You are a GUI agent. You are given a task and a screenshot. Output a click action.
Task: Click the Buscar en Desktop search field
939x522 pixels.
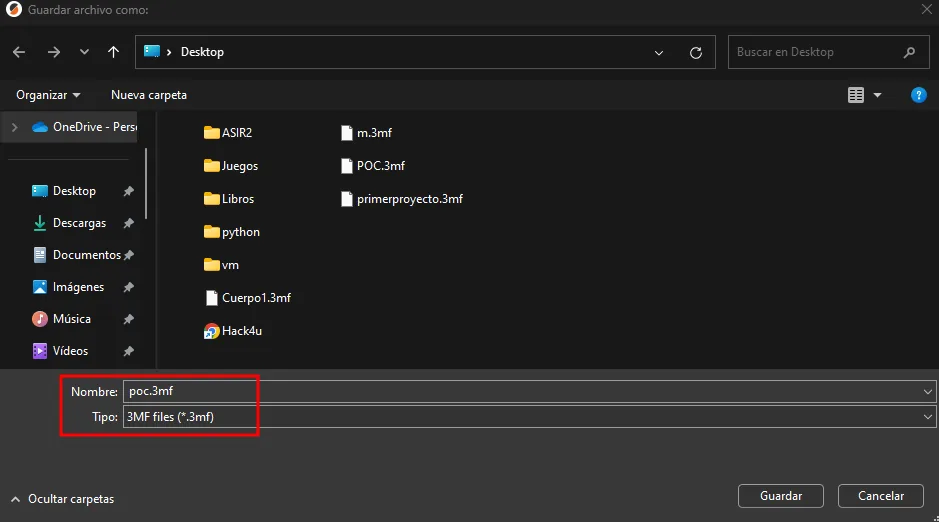click(827, 52)
